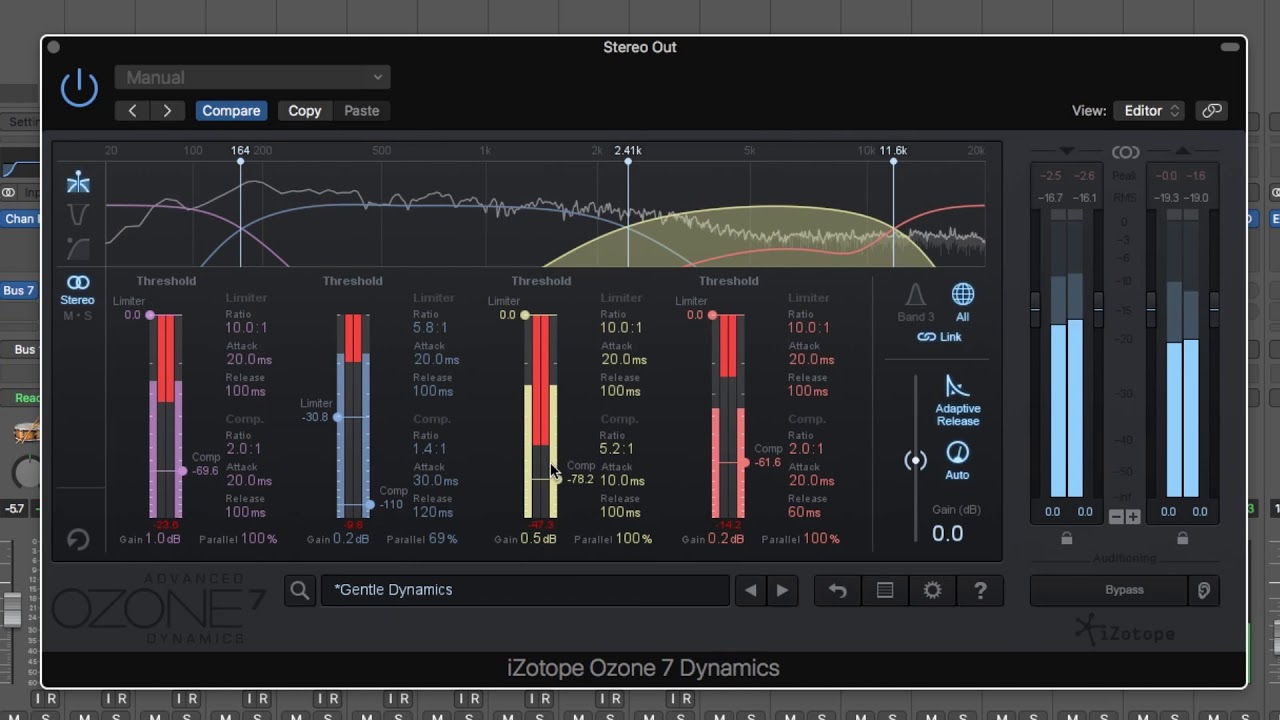Click band 1 limiter threshold handle at 0.0
The image size is (1280, 720).
[x=150, y=315]
